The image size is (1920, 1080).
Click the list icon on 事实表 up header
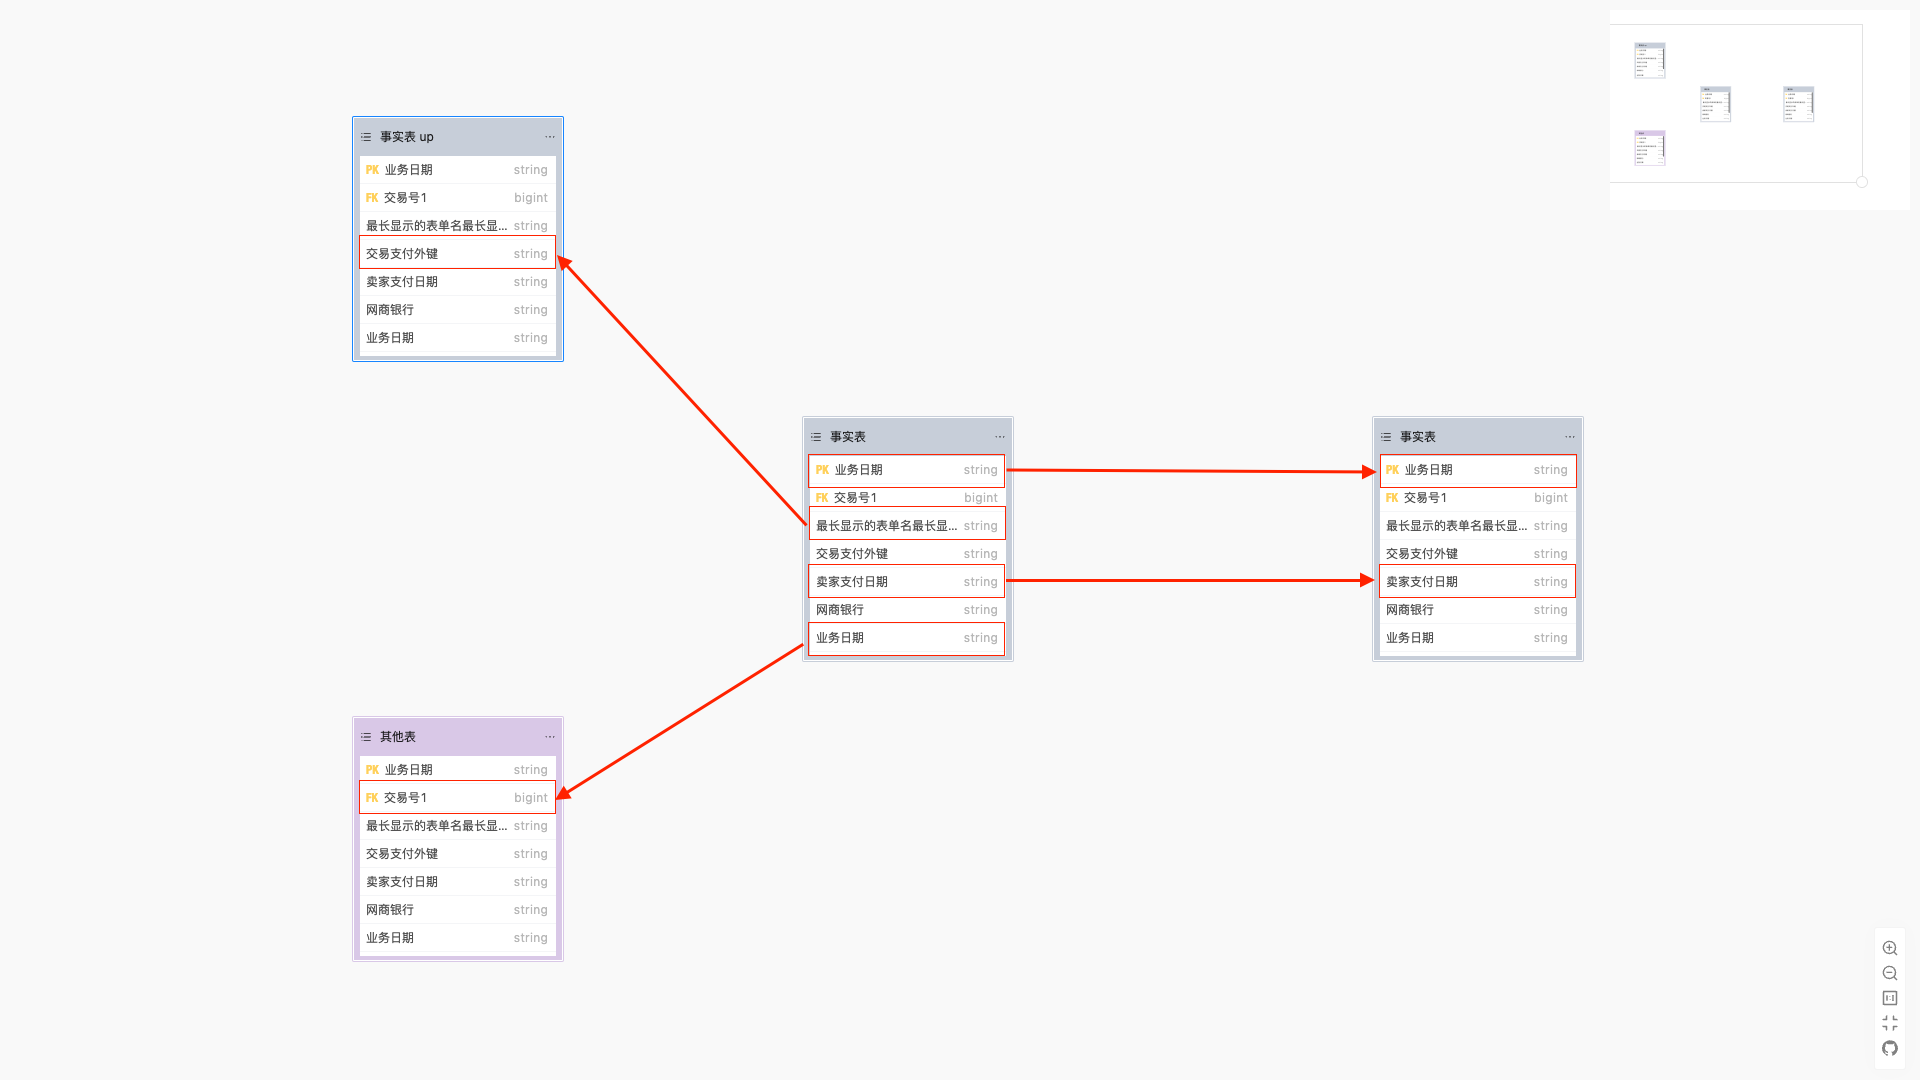[365, 136]
